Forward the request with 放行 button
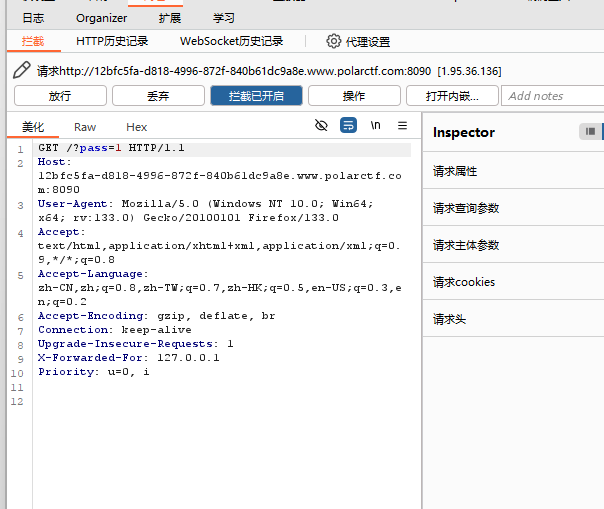This screenshot has width=604, height=509. click(x=60, y=96)
